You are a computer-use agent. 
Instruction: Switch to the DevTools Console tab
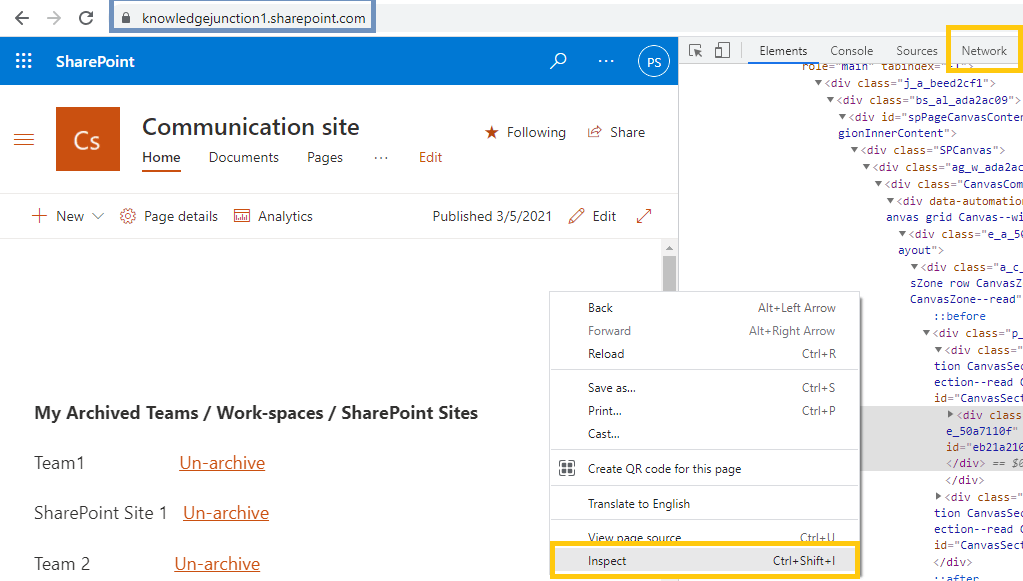point(851,51)
